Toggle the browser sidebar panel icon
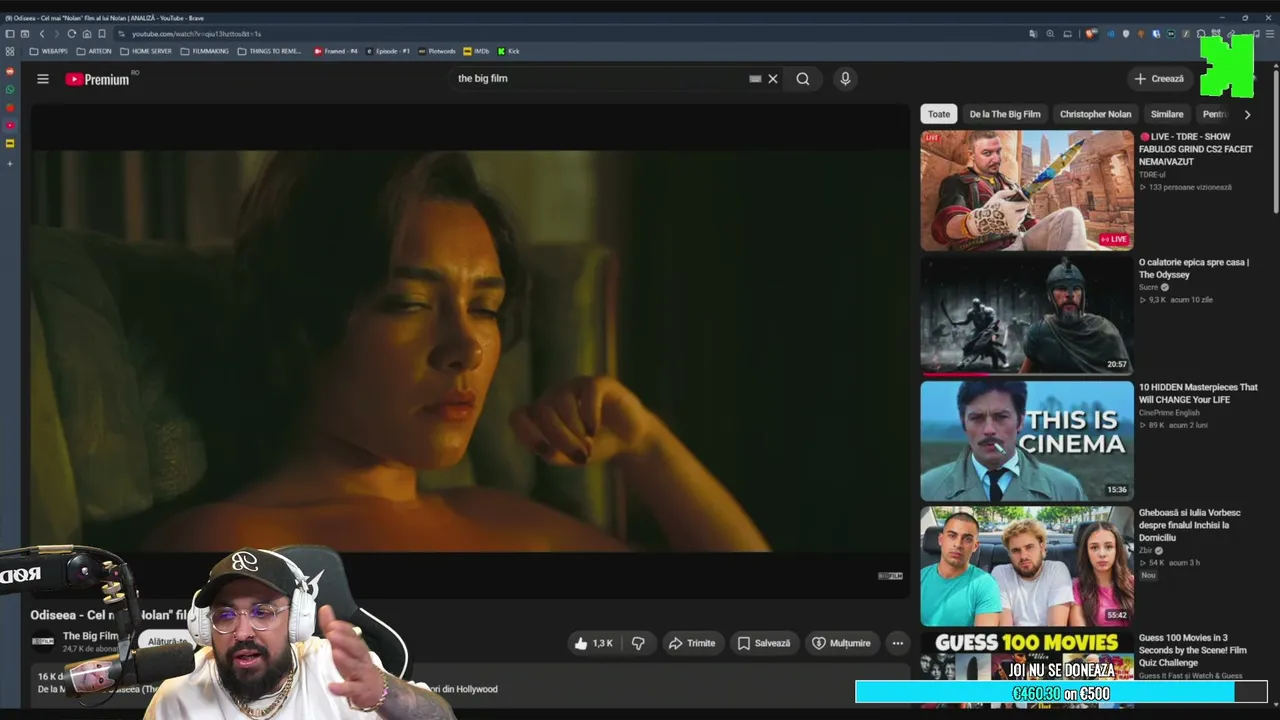Viewport: 1280px width, 720px height. point(10,34)
